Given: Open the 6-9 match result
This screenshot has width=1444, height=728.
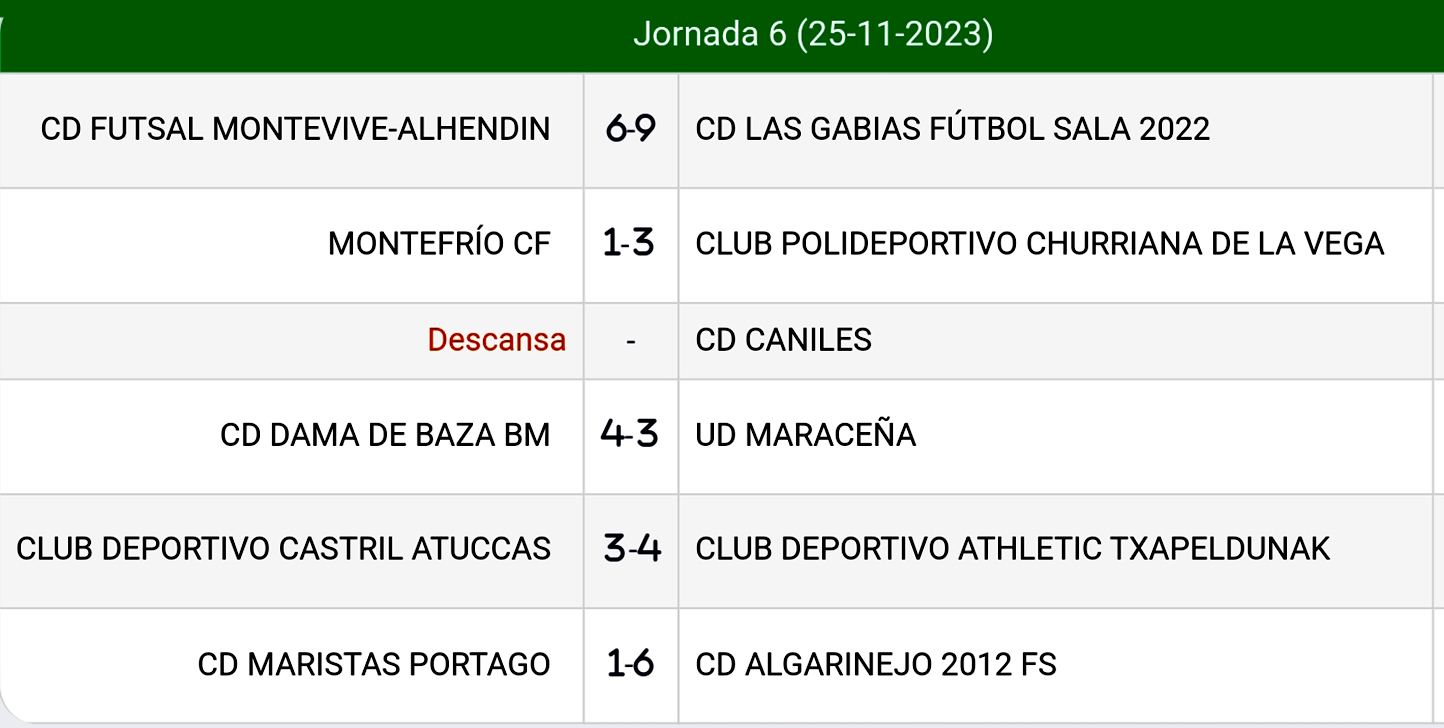Looking at the screenshot, I should [631, 129].
